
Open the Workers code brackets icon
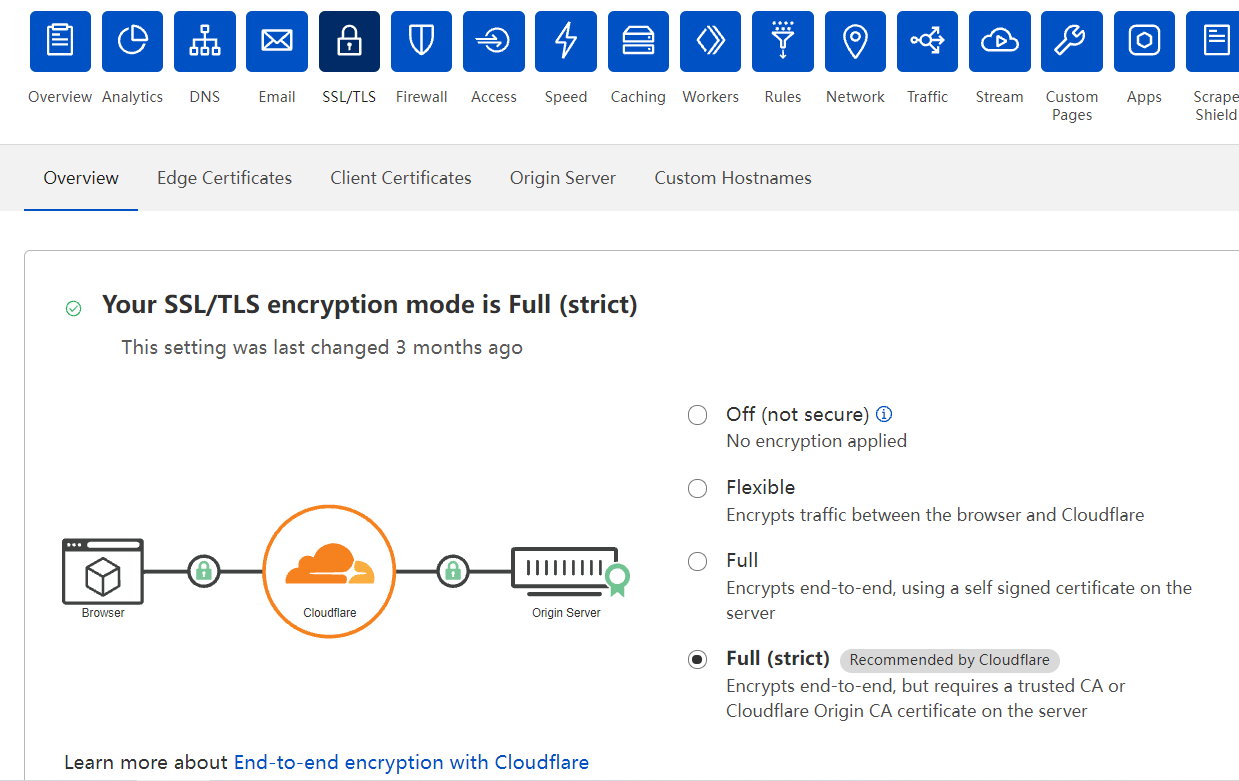tap(711, 41)
